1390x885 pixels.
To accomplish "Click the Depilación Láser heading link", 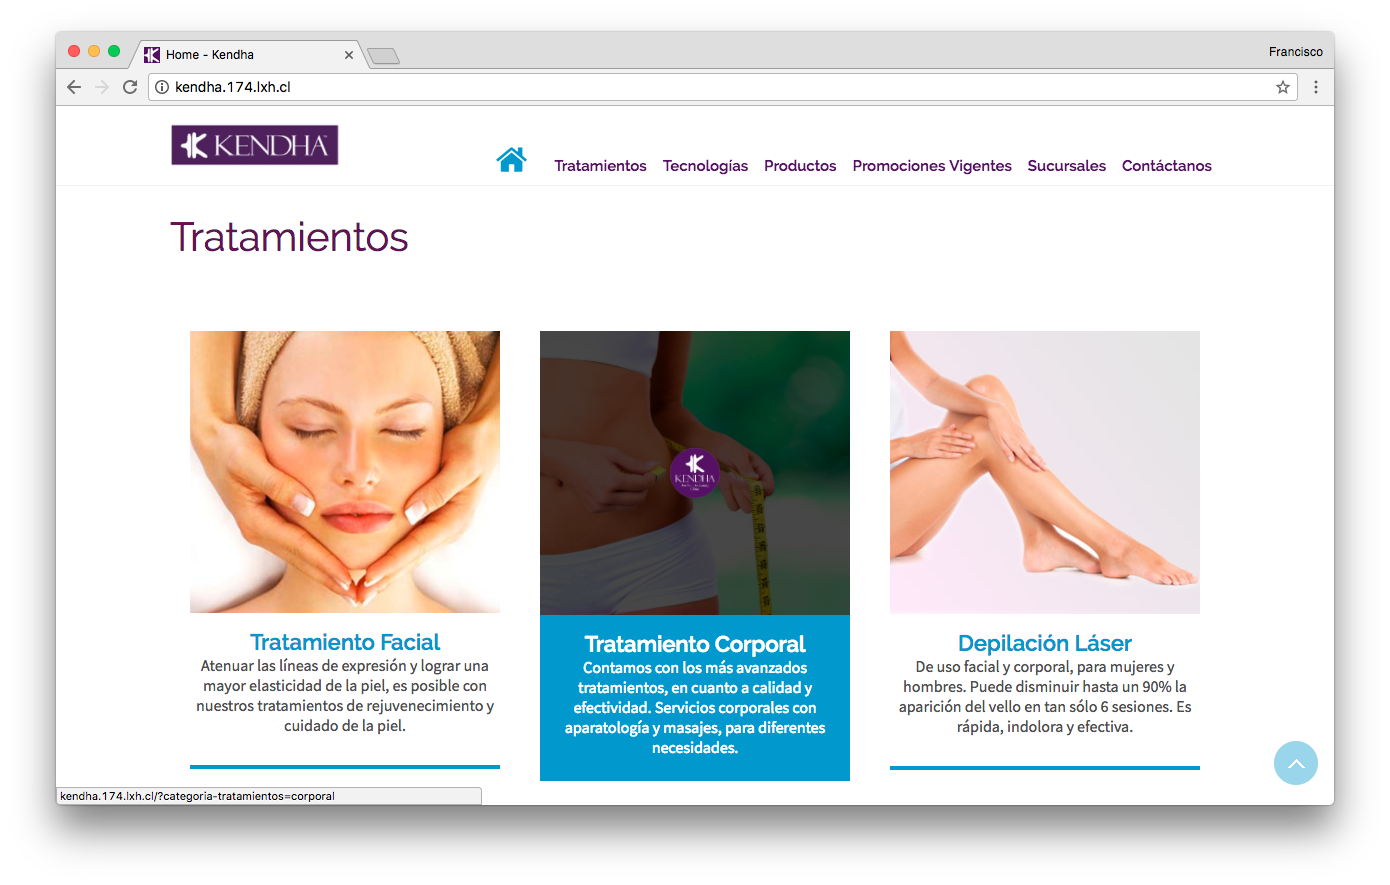I will (1045, 643).
